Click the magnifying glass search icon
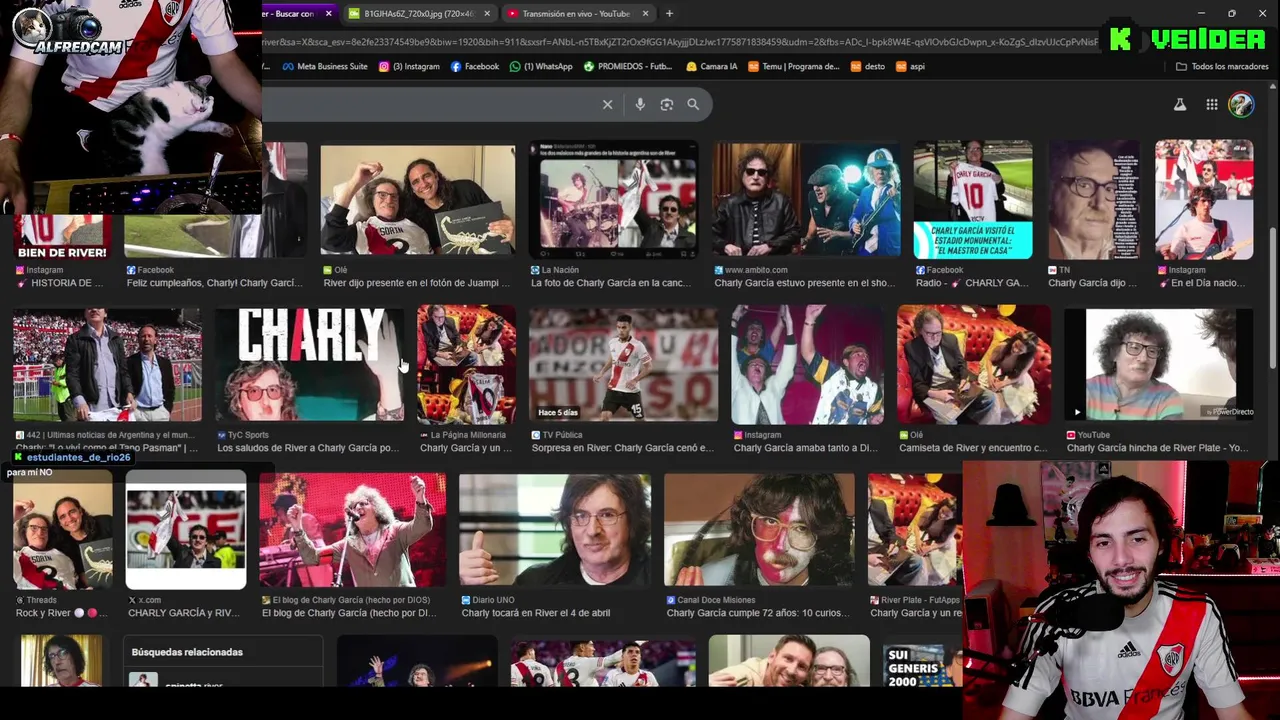The width and height of the screenshot is (1280, 720). 693,104
